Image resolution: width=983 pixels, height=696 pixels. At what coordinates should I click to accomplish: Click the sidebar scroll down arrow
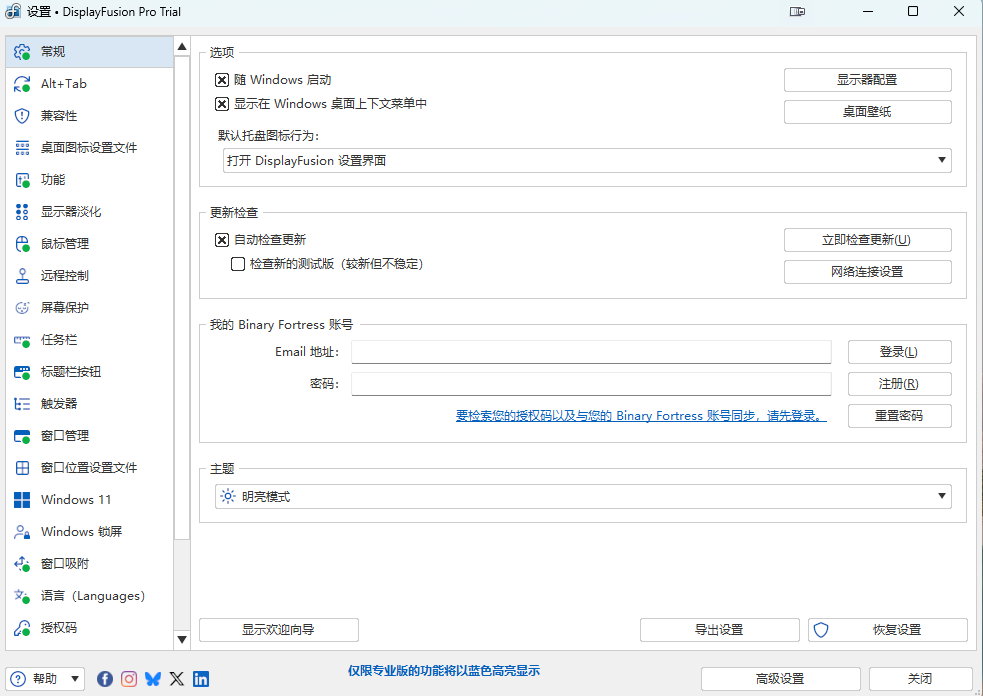click(182, 639)
